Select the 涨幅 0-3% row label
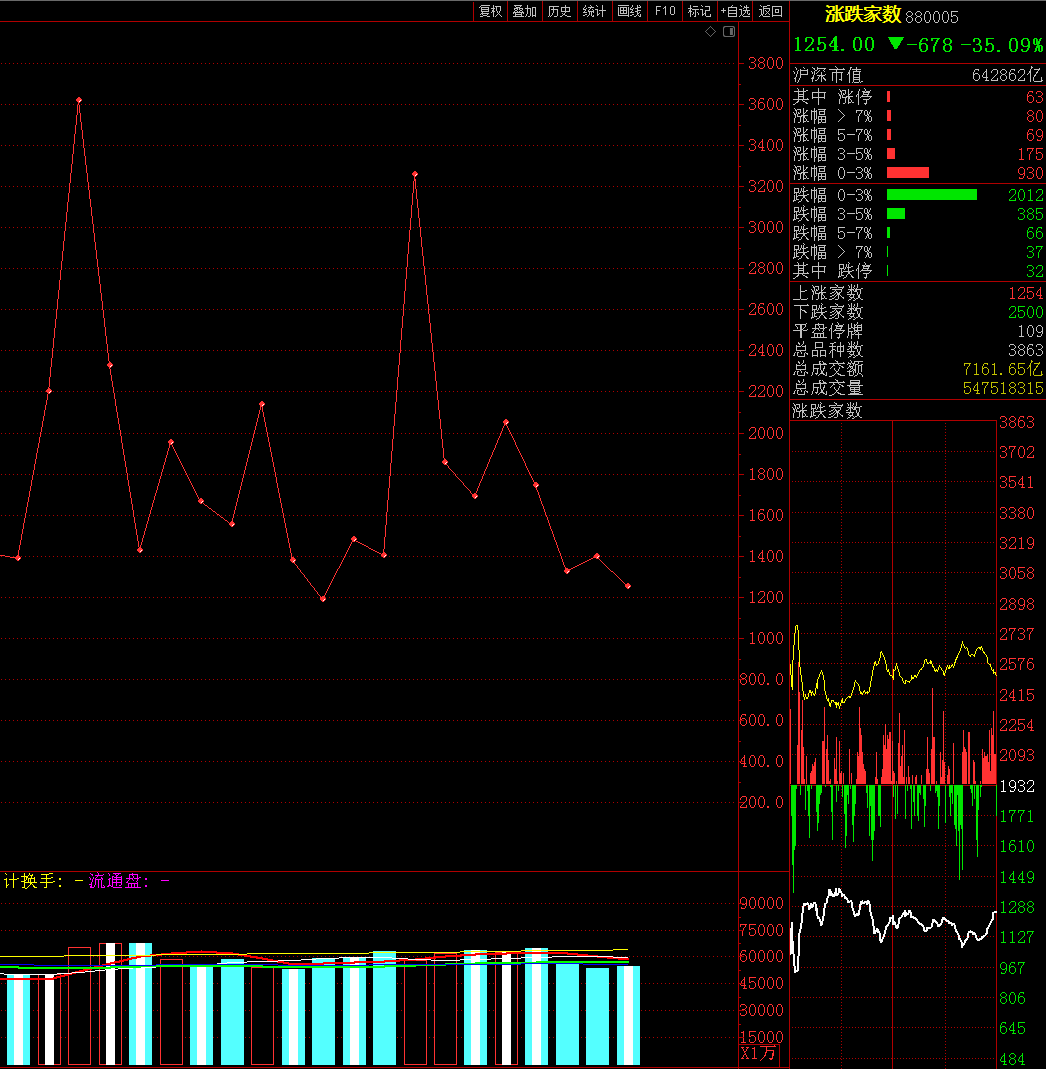 point(833,173)
